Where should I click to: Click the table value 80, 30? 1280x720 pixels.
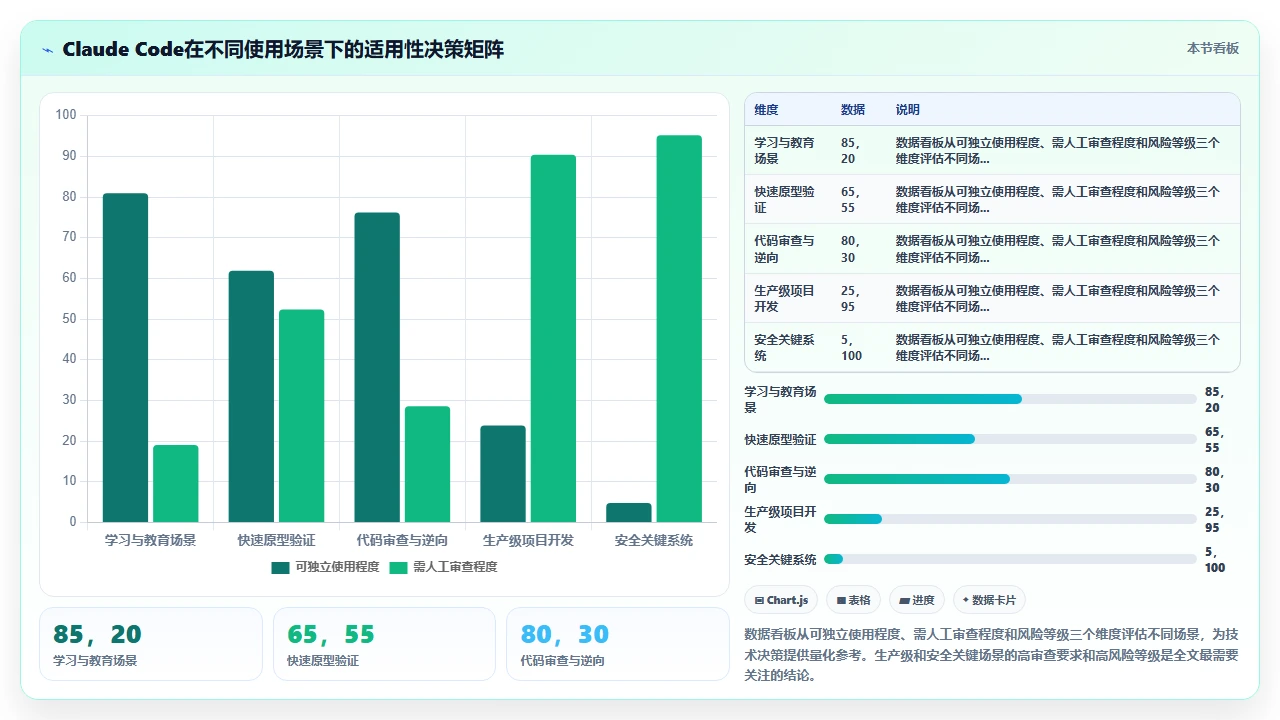click(x=851, y=248)
